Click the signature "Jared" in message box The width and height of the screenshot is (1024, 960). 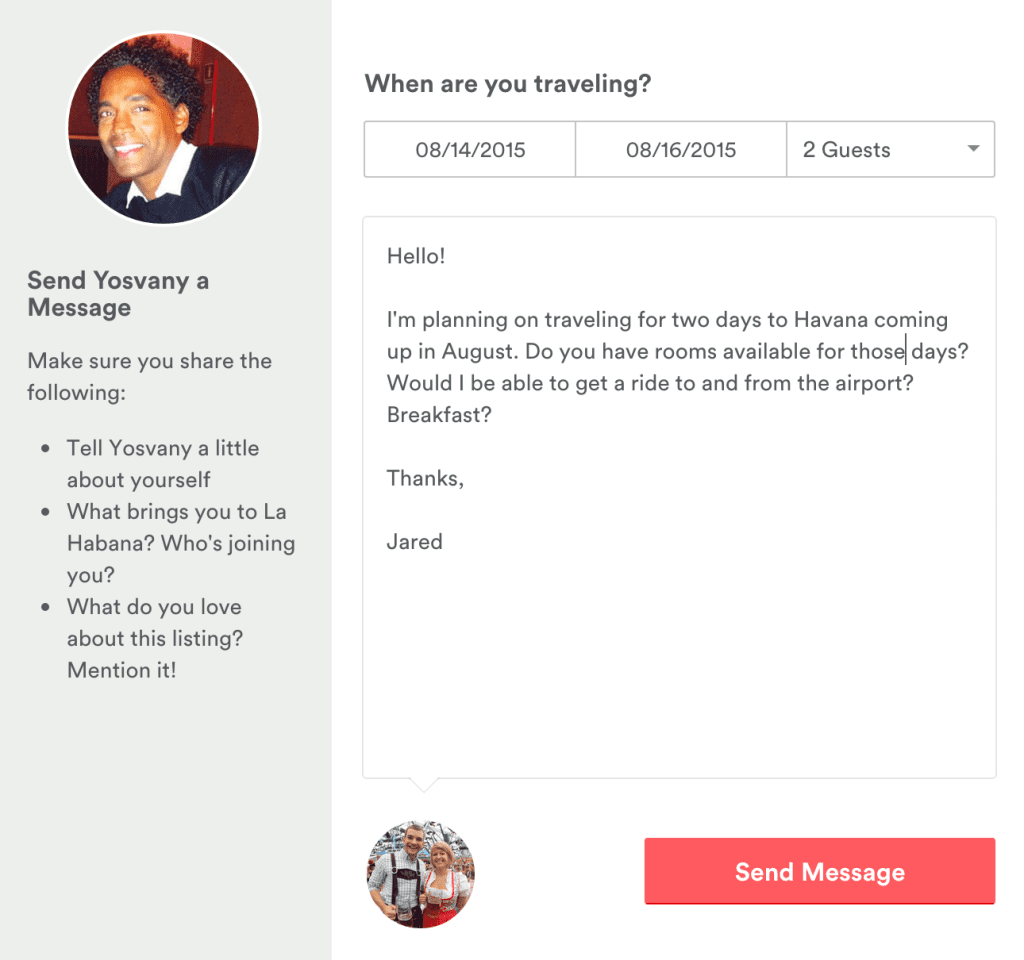tap(415, 541)
